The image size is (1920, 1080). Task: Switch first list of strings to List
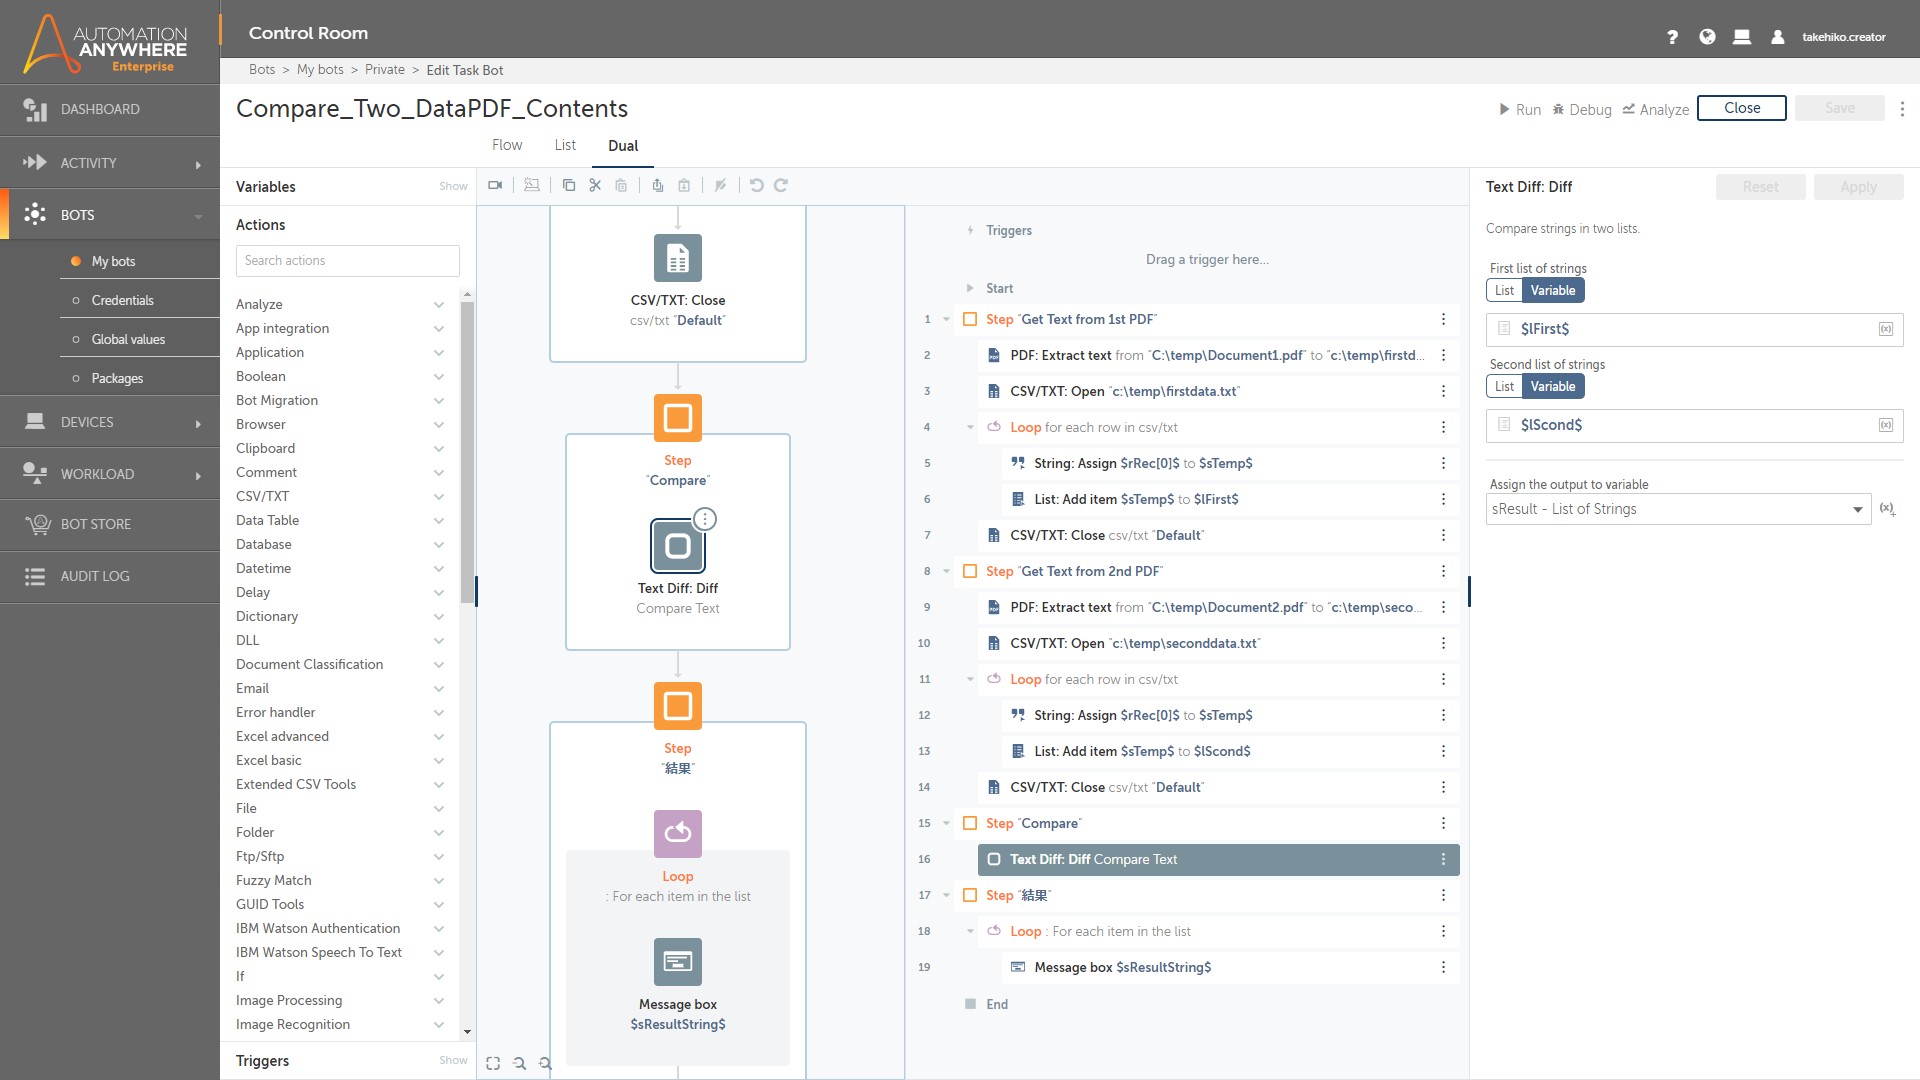pos(1504,290)
